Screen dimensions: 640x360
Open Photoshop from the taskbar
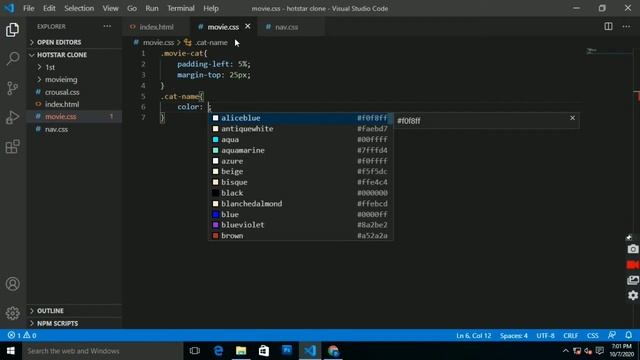tap(287, 351)
